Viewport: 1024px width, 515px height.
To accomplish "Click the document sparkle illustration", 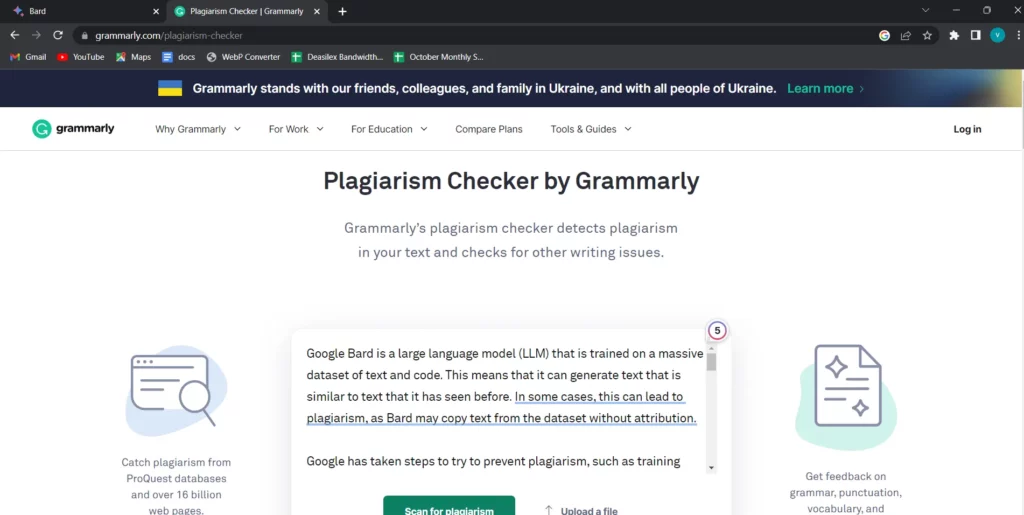I will point(847,396).
